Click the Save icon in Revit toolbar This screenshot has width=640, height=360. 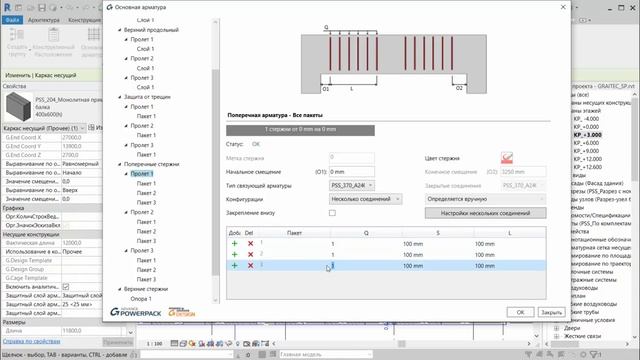pos(42,8)
